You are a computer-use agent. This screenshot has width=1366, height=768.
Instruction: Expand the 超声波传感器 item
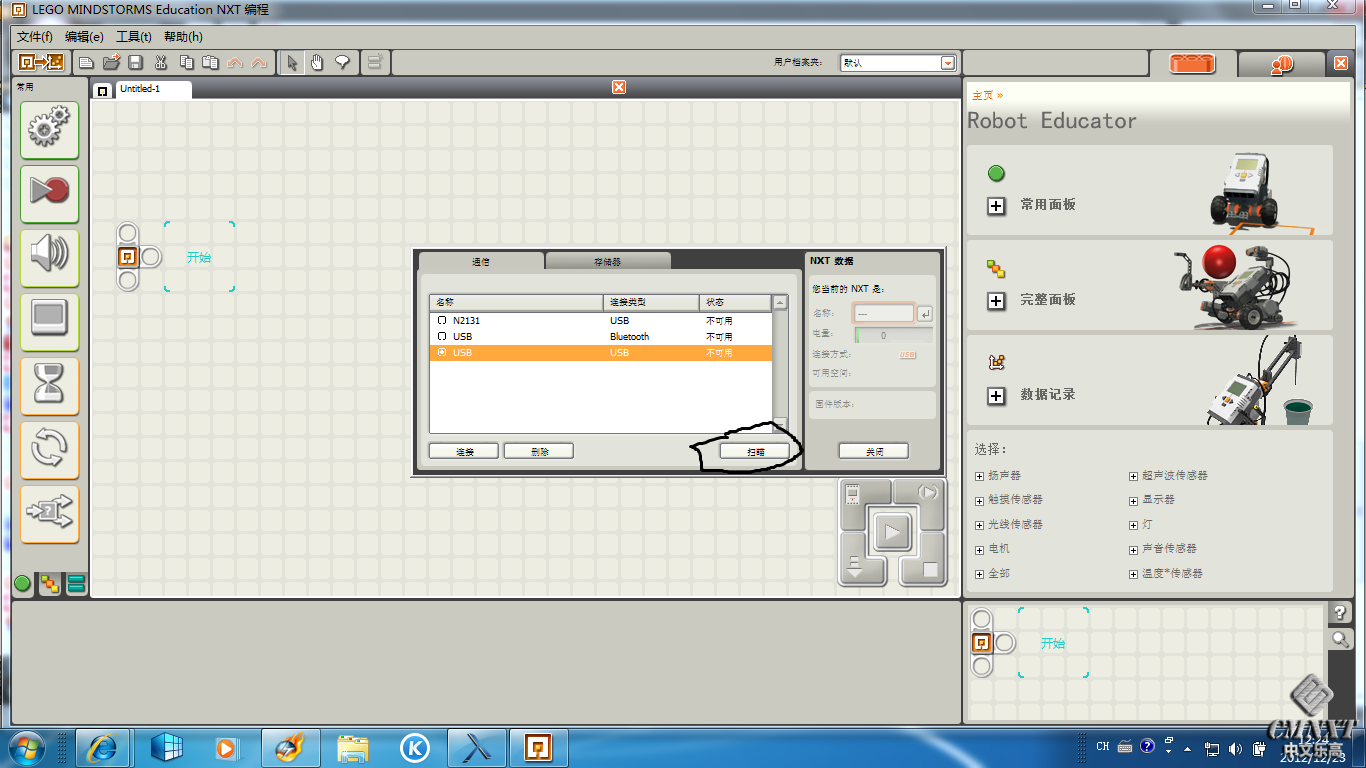(1133, 476)
